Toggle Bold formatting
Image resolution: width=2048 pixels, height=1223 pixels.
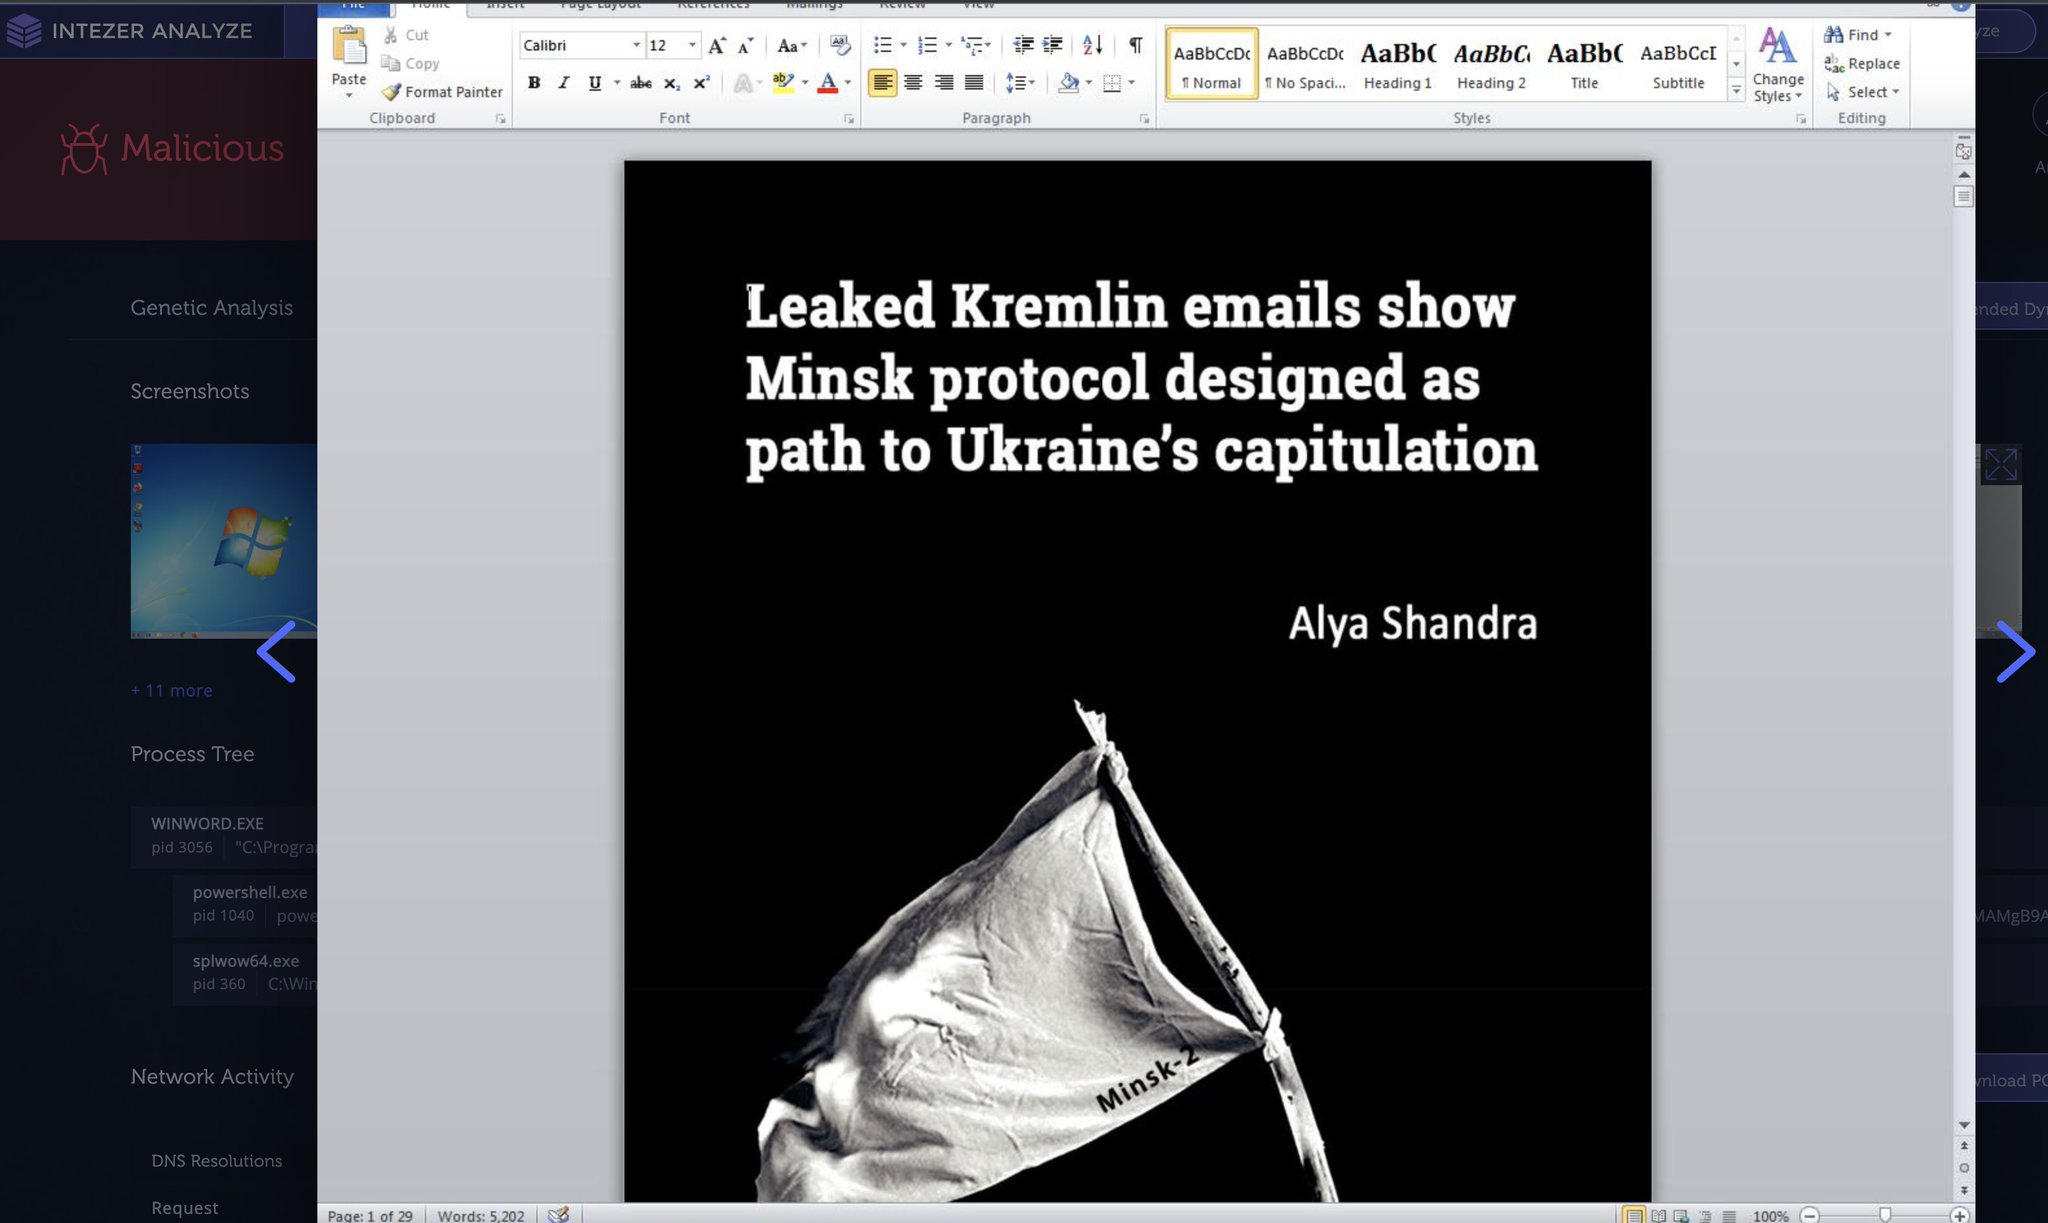[x=534, y=83]
